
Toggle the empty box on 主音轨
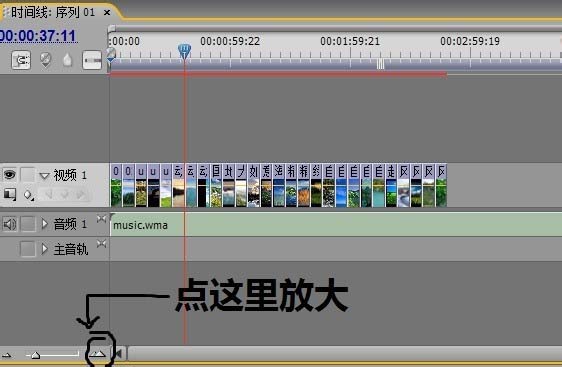tap(28, 249)
